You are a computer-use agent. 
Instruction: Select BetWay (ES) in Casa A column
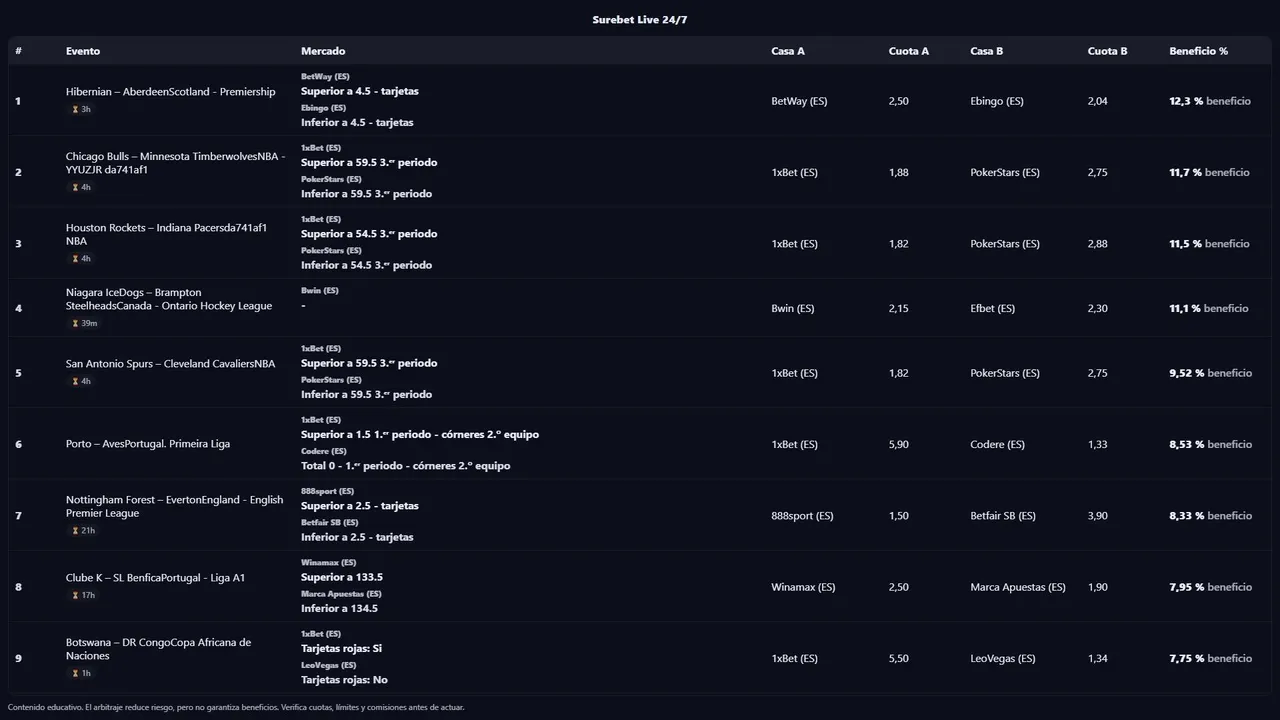point(799,102)
